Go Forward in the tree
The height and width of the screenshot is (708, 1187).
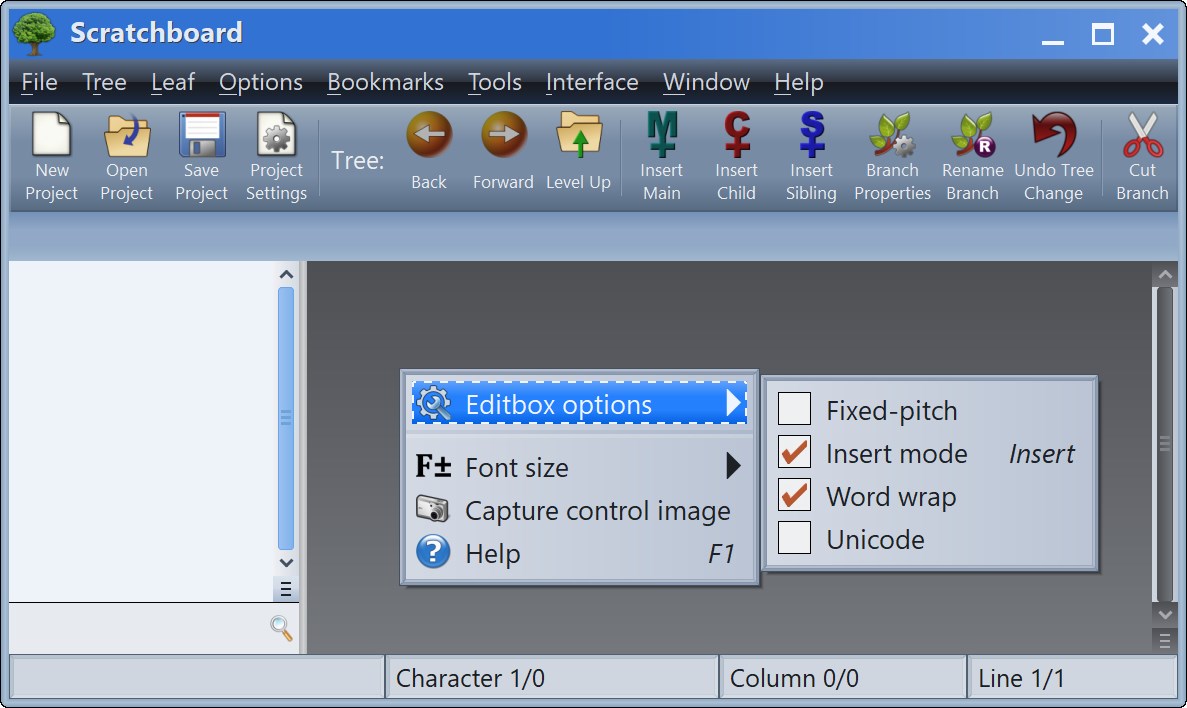(503, 151)
